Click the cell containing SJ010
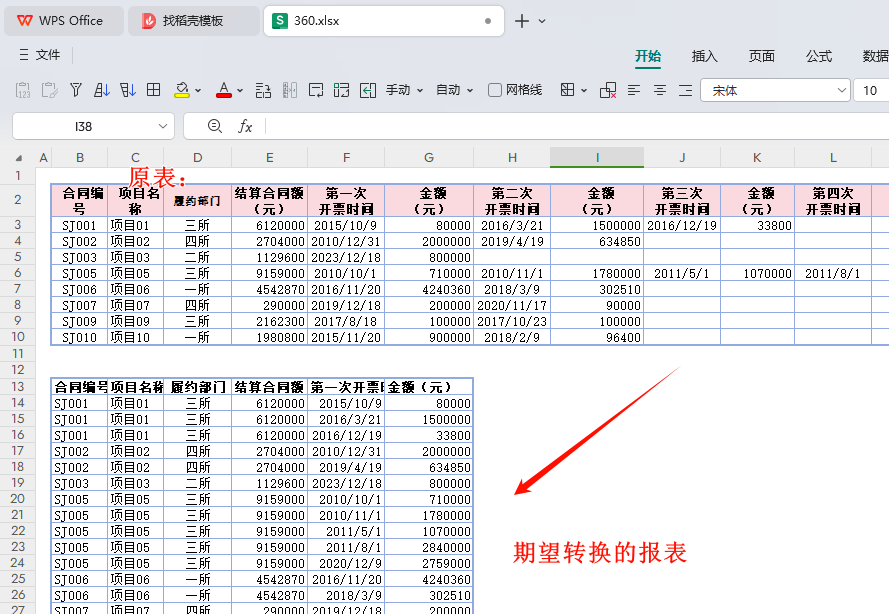Screen dimensions: 889x614 click(79, 337)
